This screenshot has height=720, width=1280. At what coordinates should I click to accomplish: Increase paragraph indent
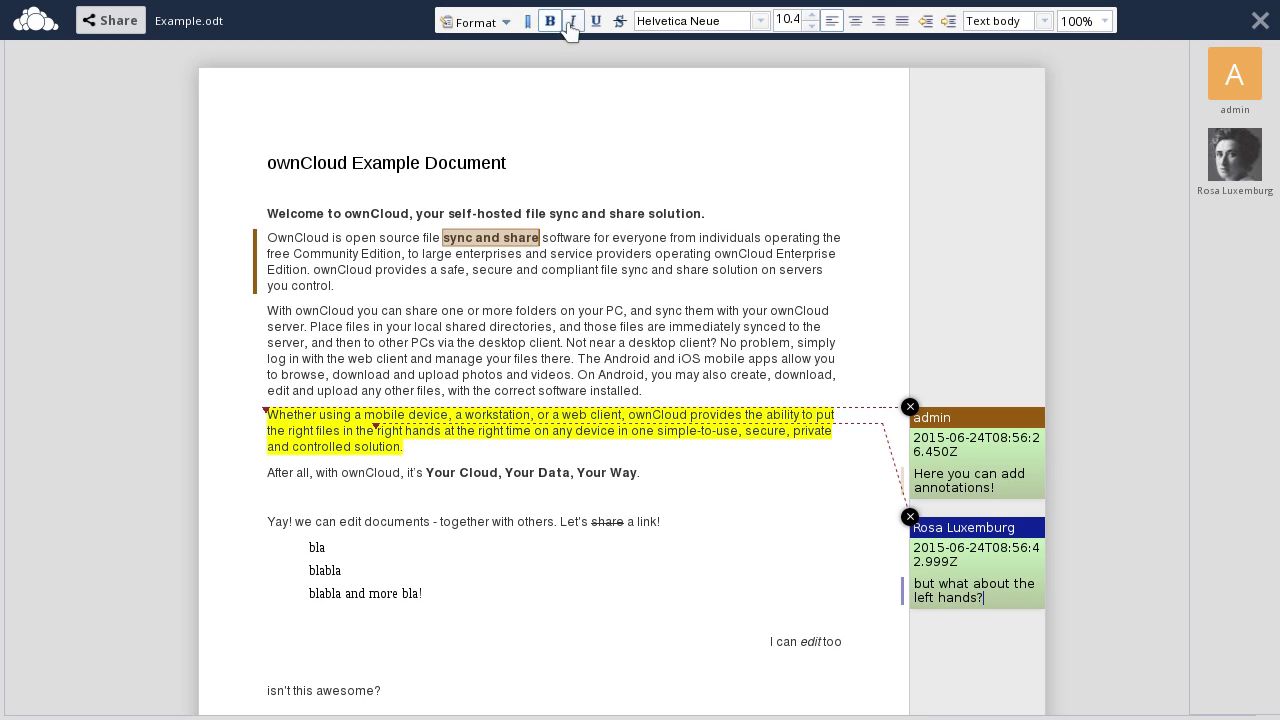[x=948, y=21]
